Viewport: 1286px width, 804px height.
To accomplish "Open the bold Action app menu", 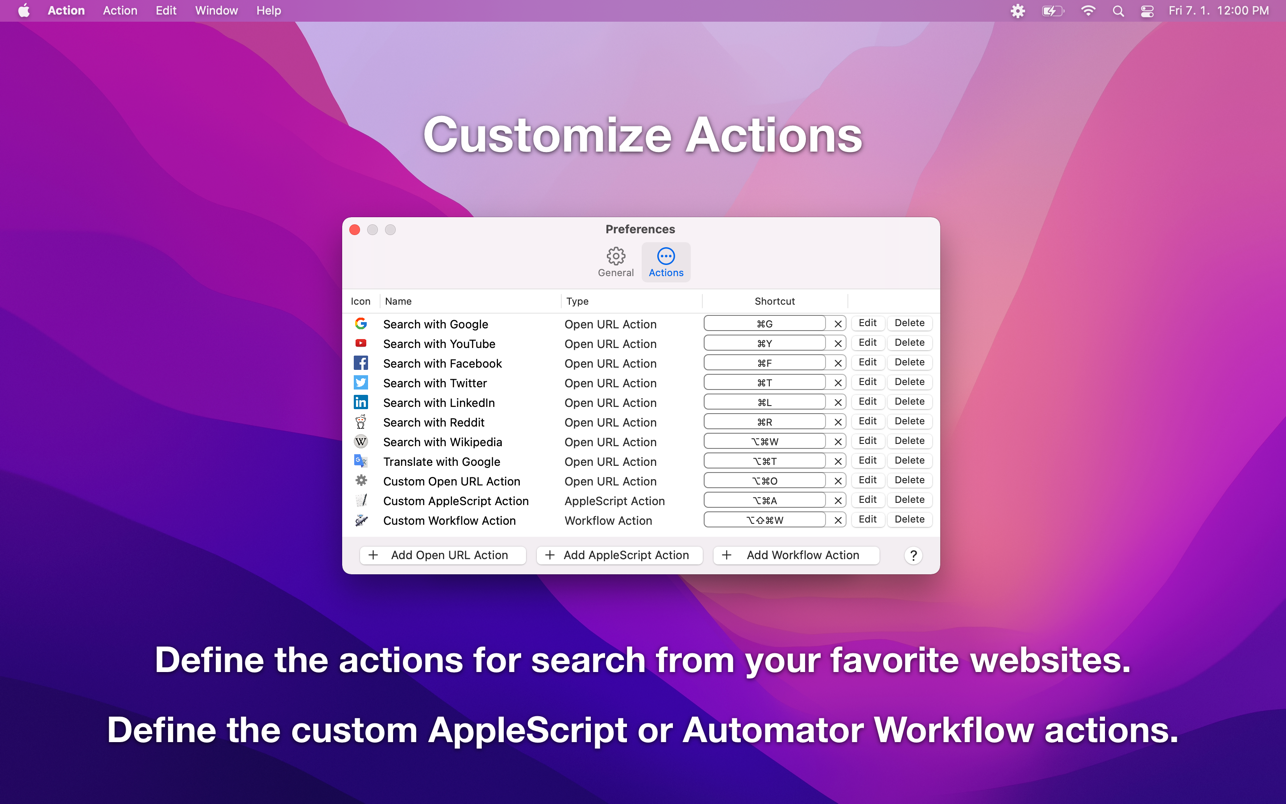I will [66, 11].
